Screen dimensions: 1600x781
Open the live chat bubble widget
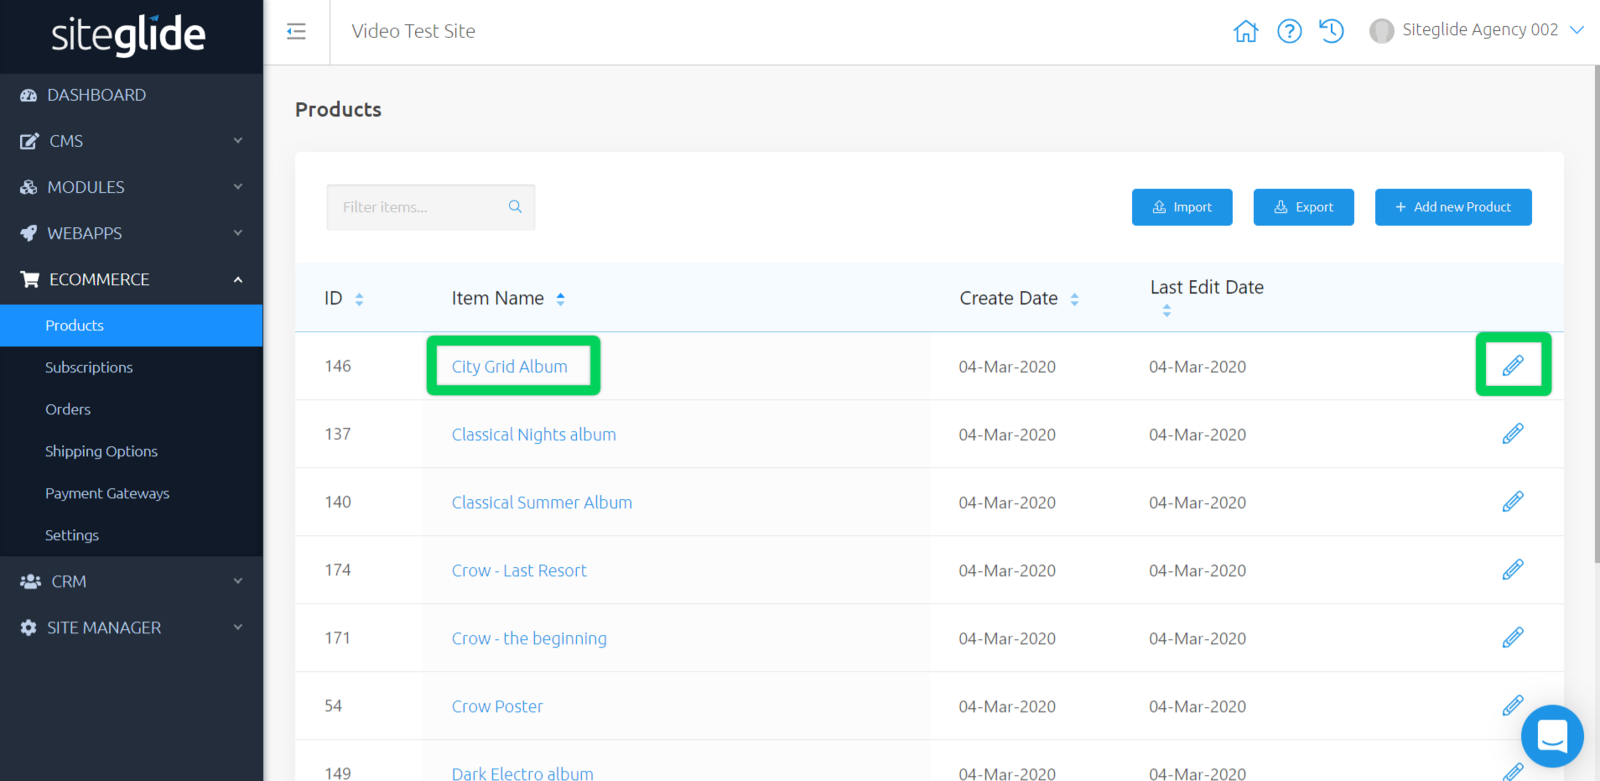point(1551,737)
